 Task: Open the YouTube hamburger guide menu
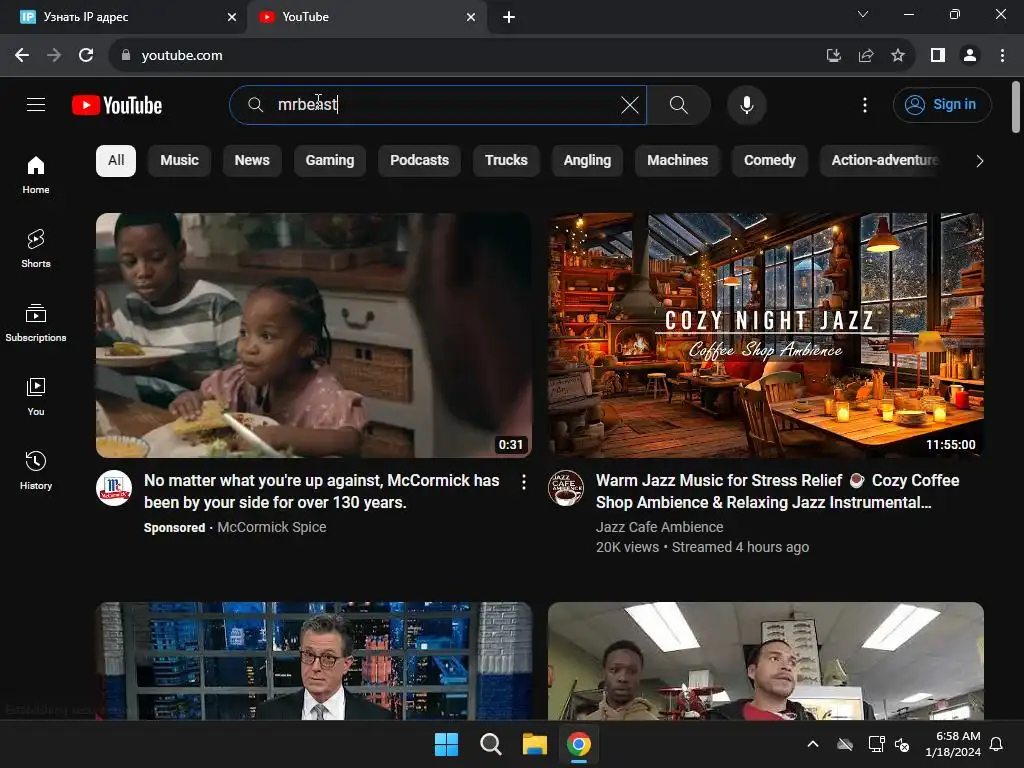tap(36, 104)
